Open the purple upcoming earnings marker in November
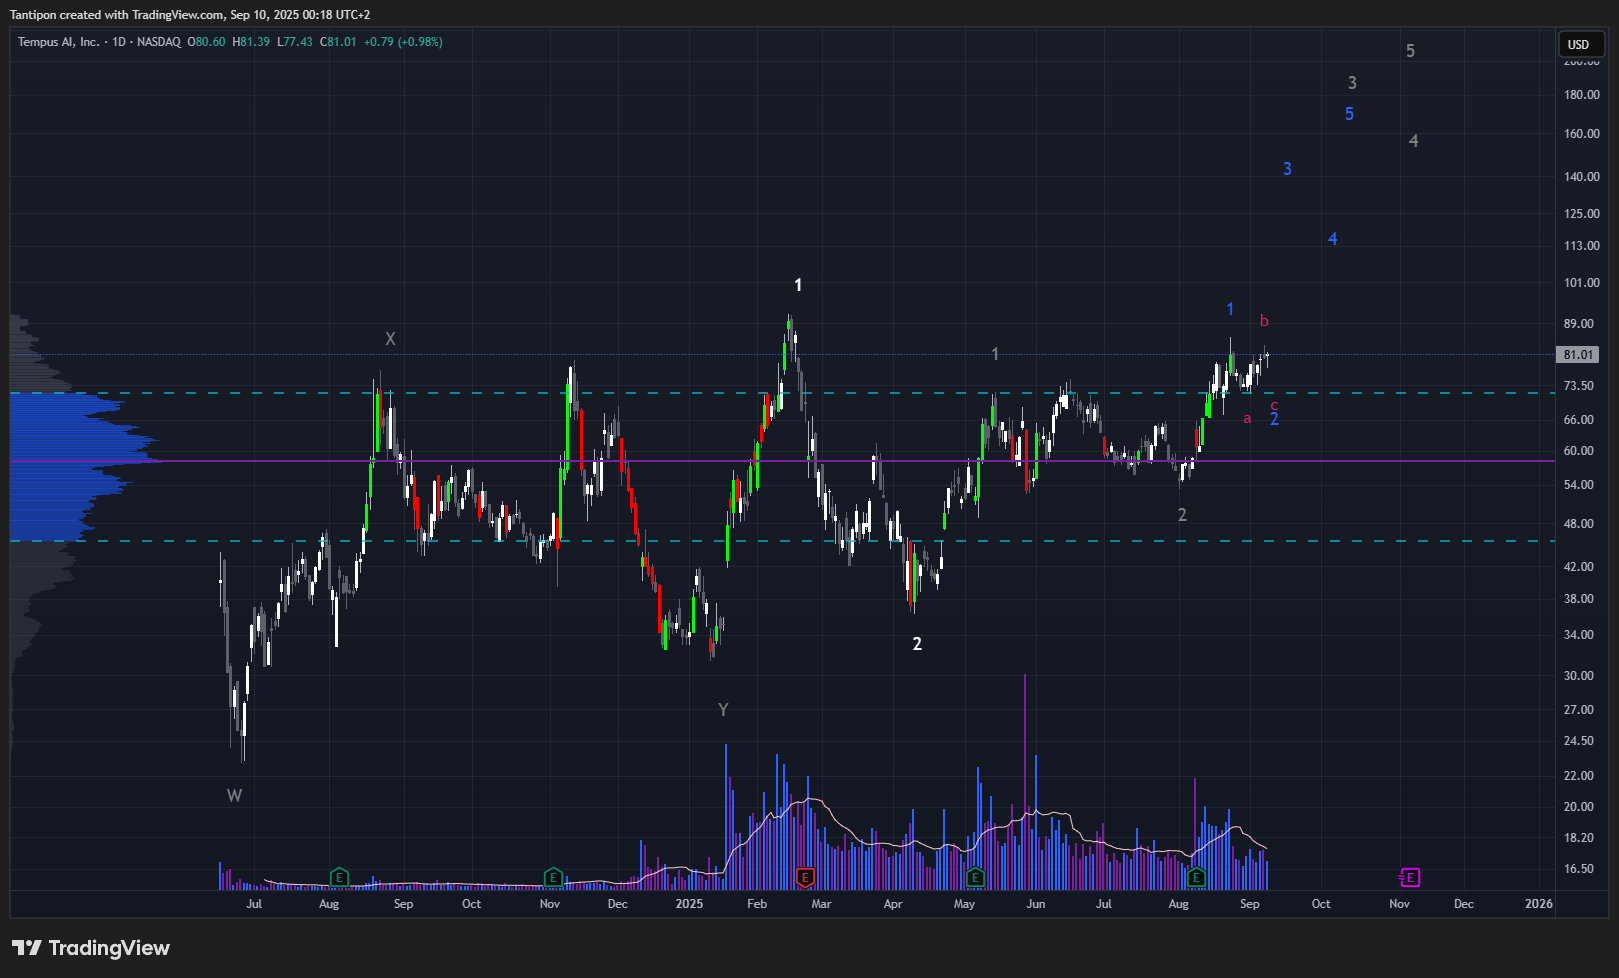 coord(1409,878)
